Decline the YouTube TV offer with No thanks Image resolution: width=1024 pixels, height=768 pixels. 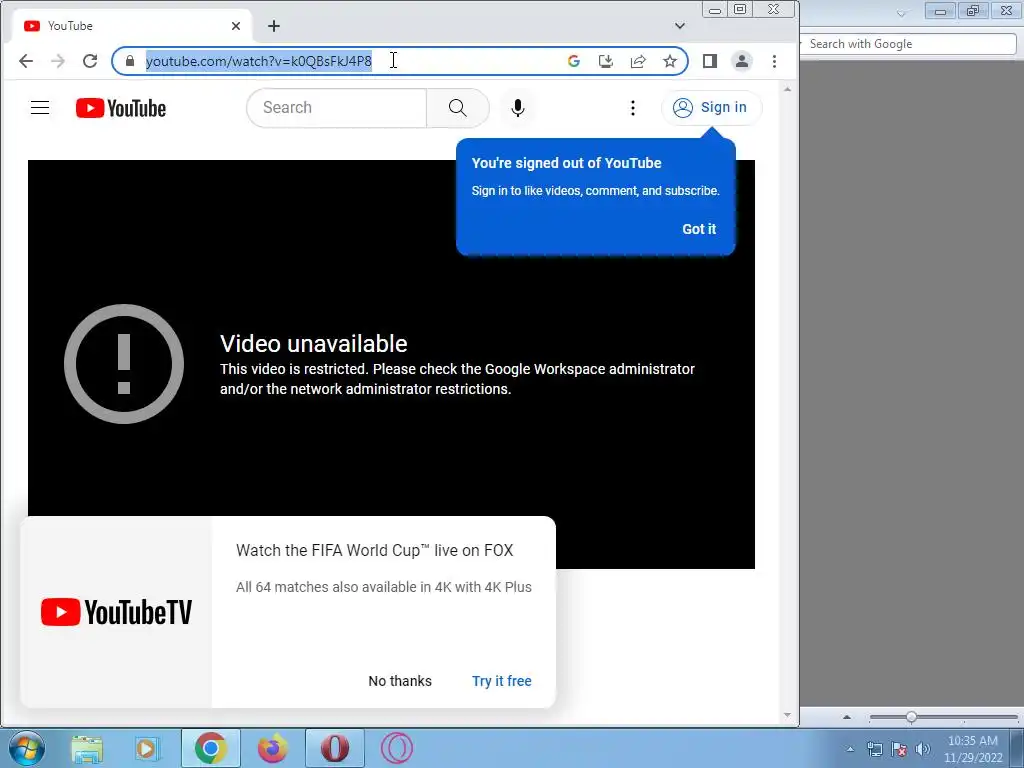[400, 681]
